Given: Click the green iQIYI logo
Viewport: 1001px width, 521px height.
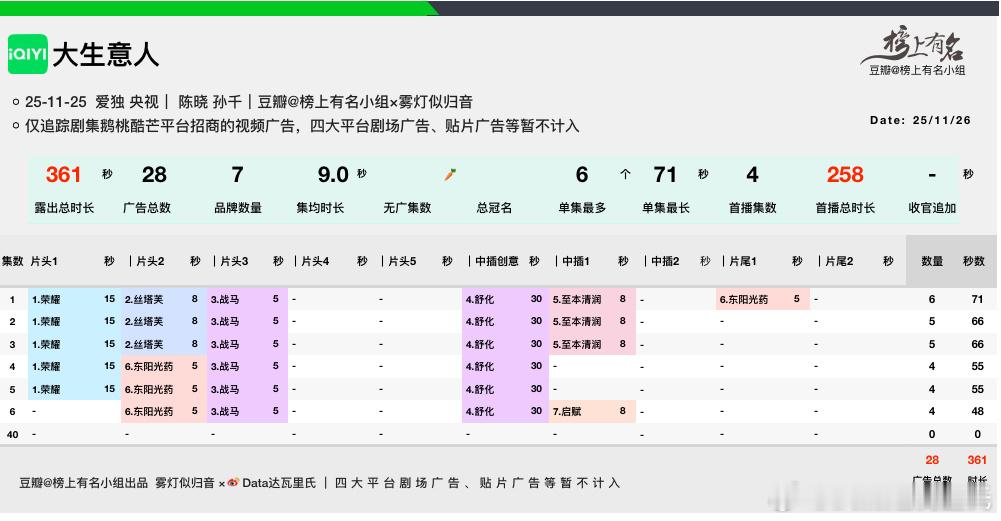Looking at the screenshot, I should pos(27,54).
